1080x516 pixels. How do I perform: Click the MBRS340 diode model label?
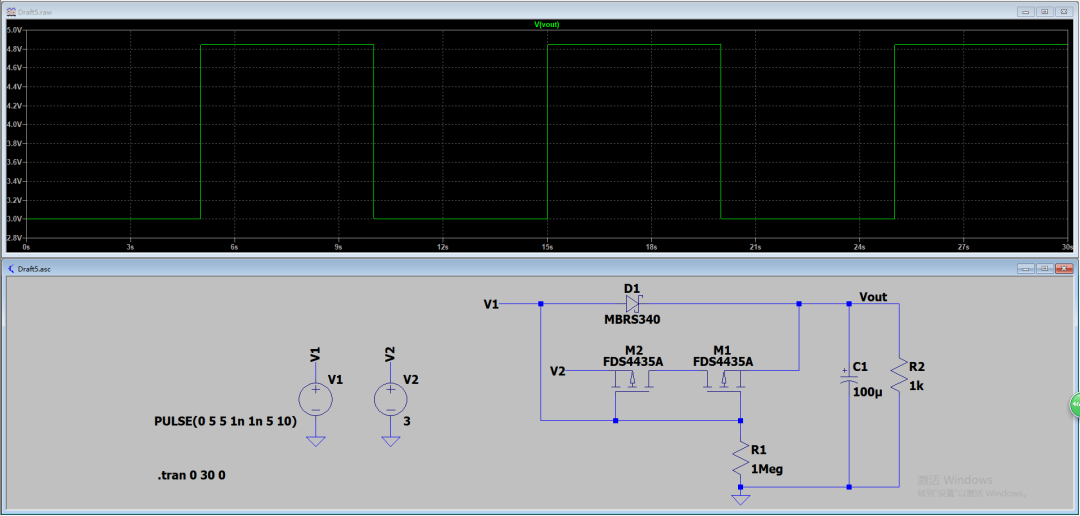click(630, 321)
